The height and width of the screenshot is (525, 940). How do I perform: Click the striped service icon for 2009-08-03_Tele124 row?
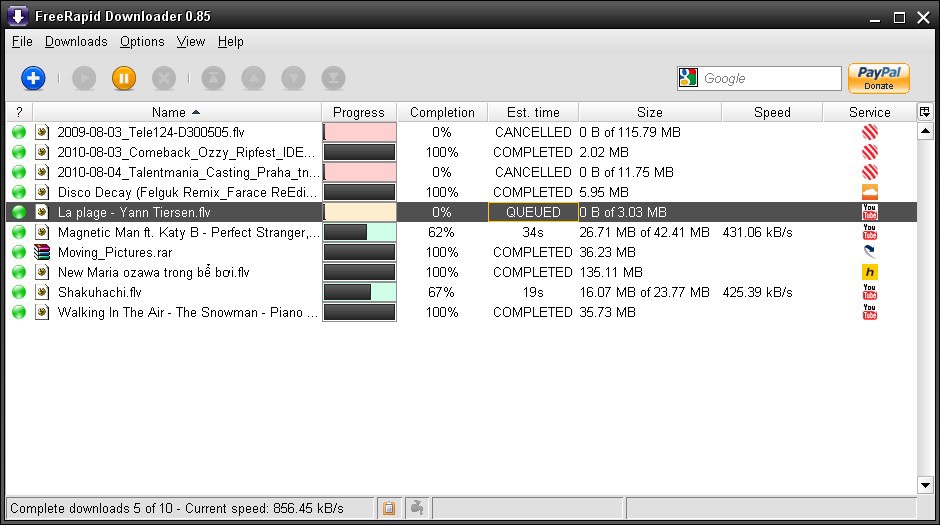click(x=869, y=132)
